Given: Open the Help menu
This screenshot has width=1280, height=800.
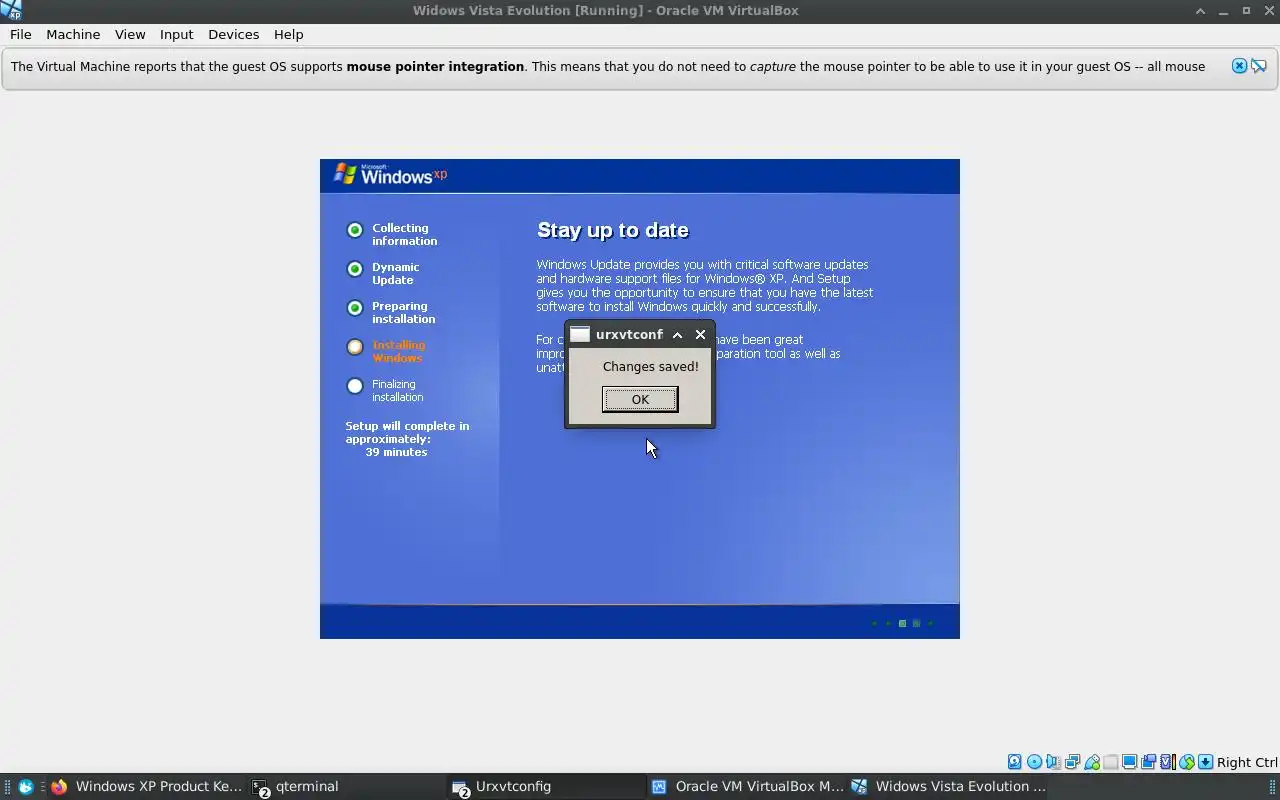Looking at the screenshot, I should pyautogui.click(x=288, y=34).
